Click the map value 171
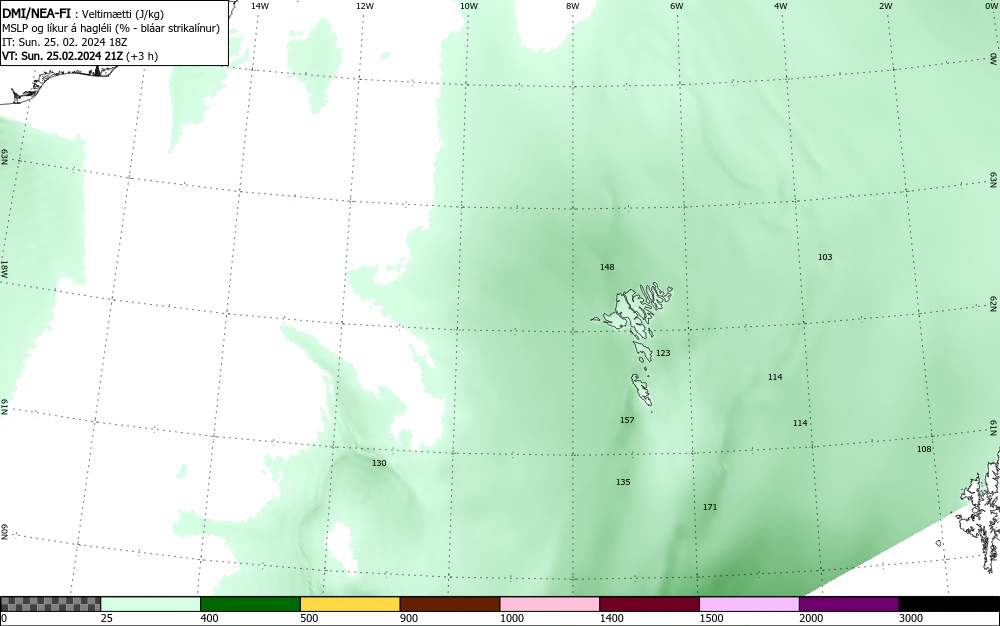 (710, 507)
